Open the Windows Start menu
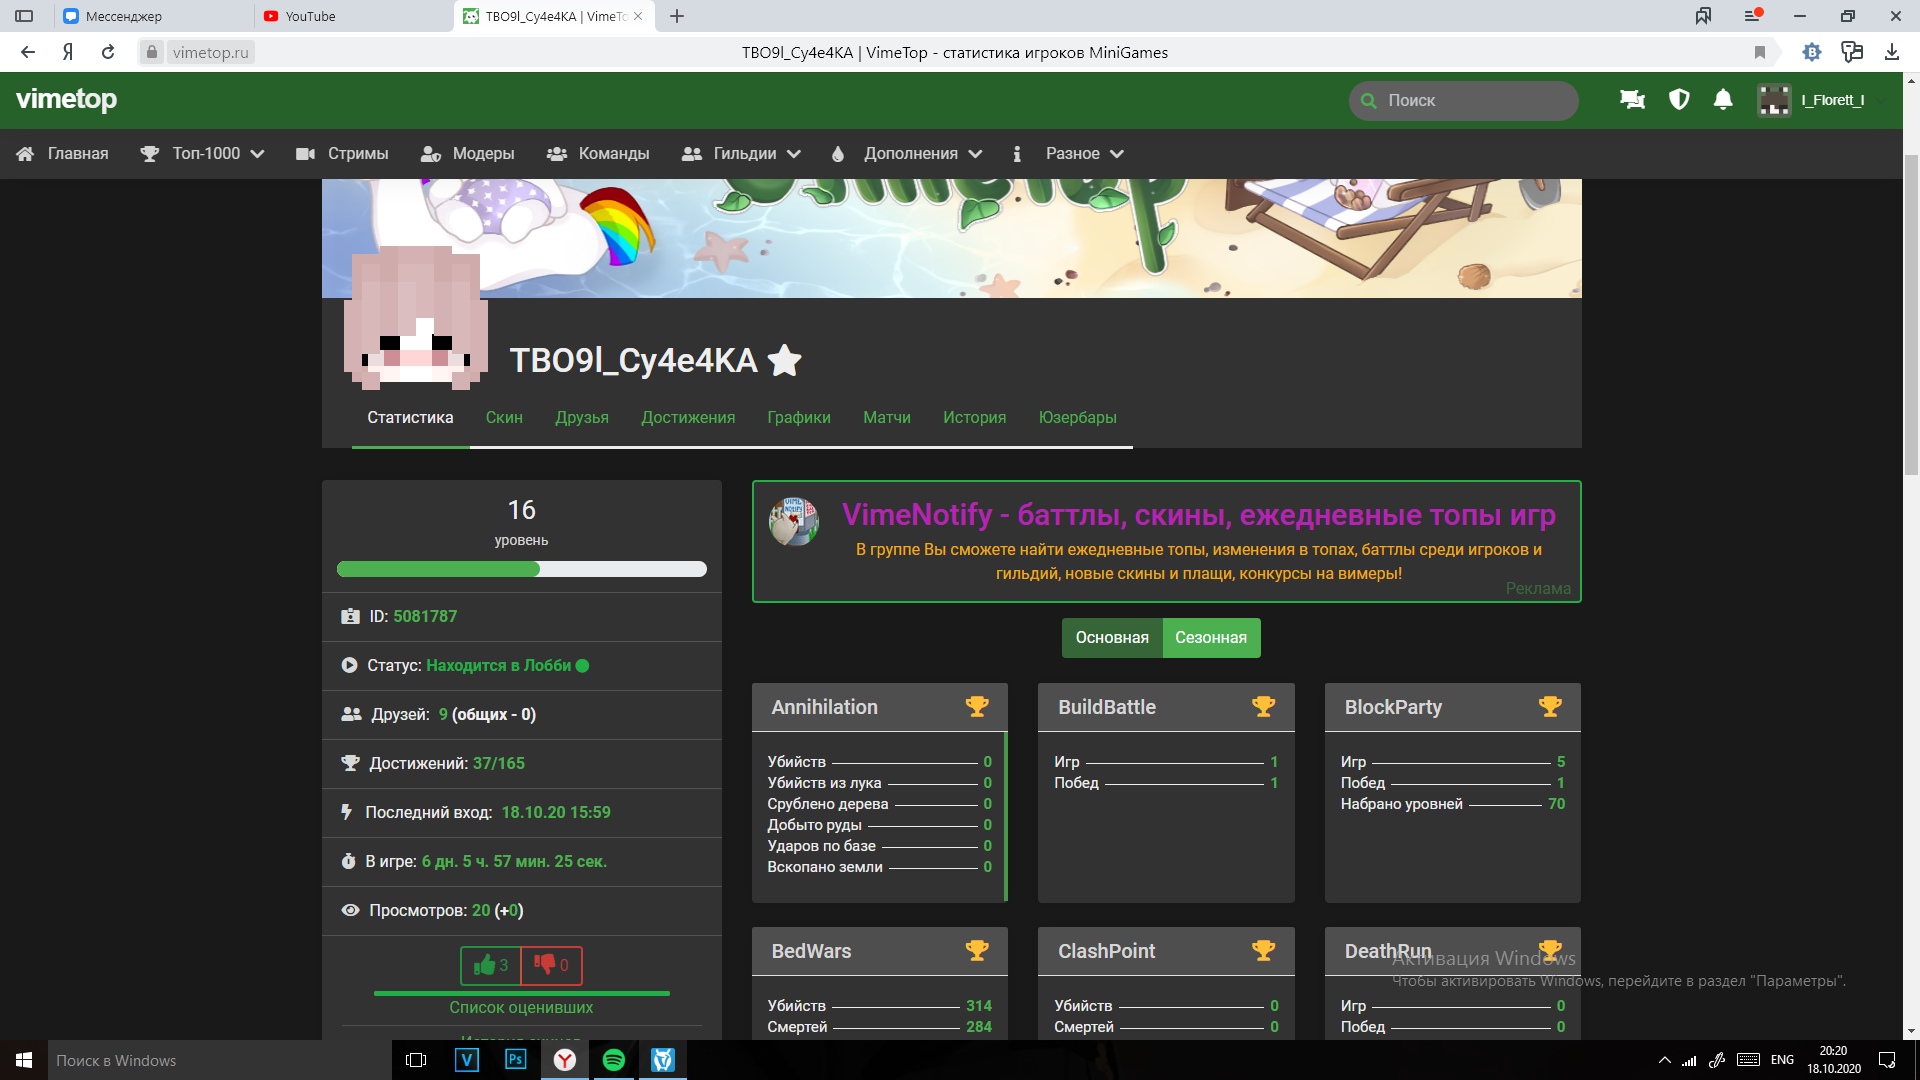The height and width of the screenshot is (1080, 1920). 24,1060
